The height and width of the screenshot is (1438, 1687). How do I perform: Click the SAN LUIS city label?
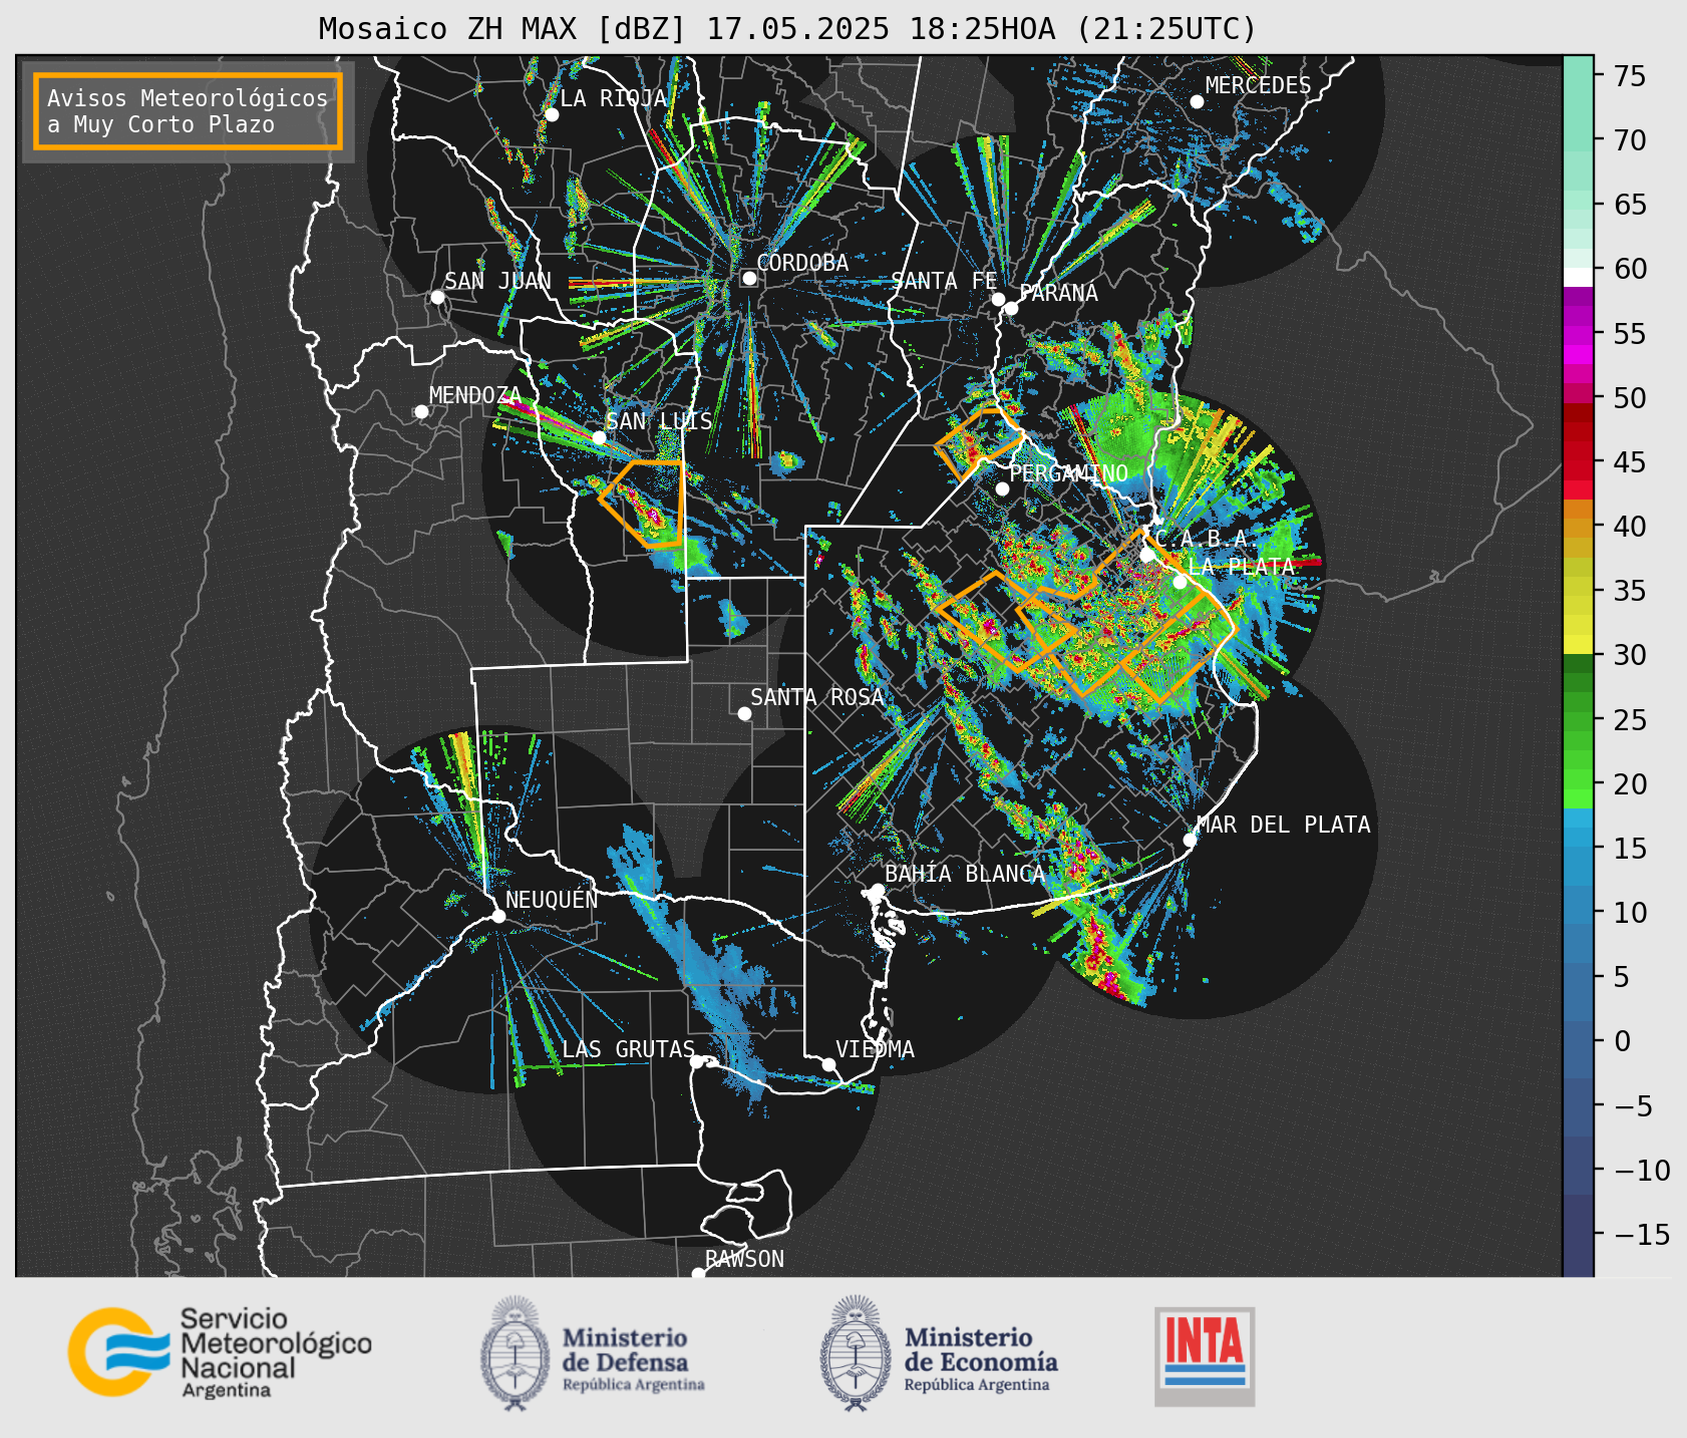tap(659, 421)
